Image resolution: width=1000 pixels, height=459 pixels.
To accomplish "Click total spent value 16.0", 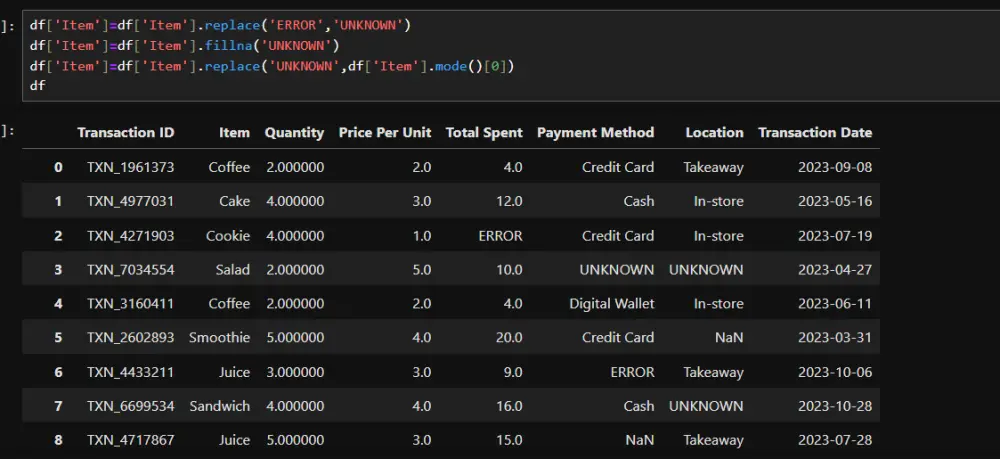I will click(x=510, y=406).
